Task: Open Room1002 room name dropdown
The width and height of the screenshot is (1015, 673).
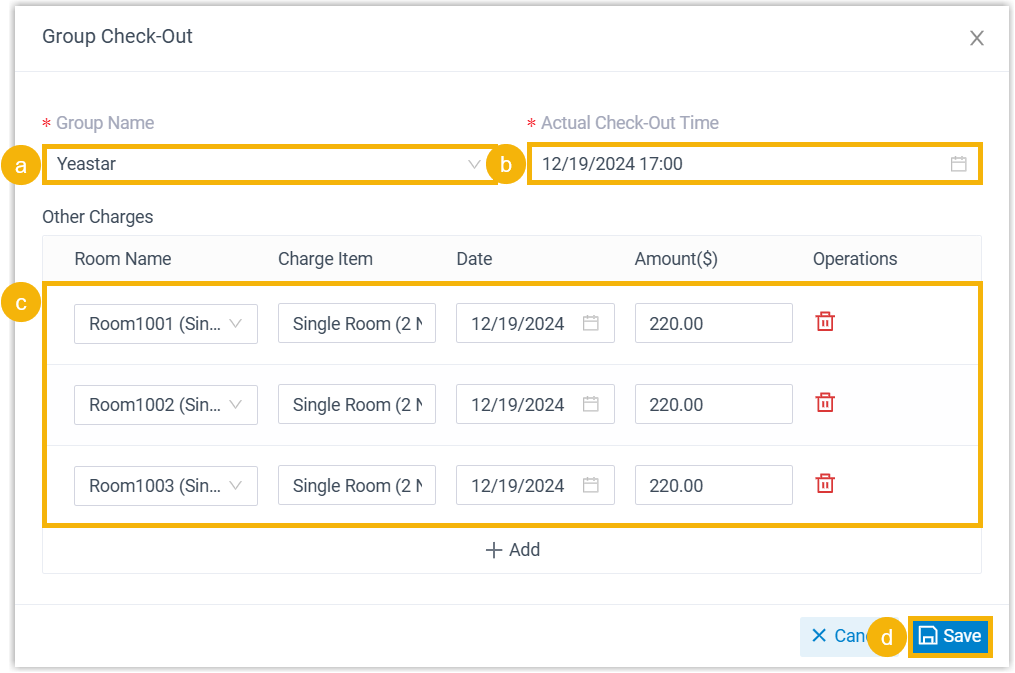Action: pos(166,405)
